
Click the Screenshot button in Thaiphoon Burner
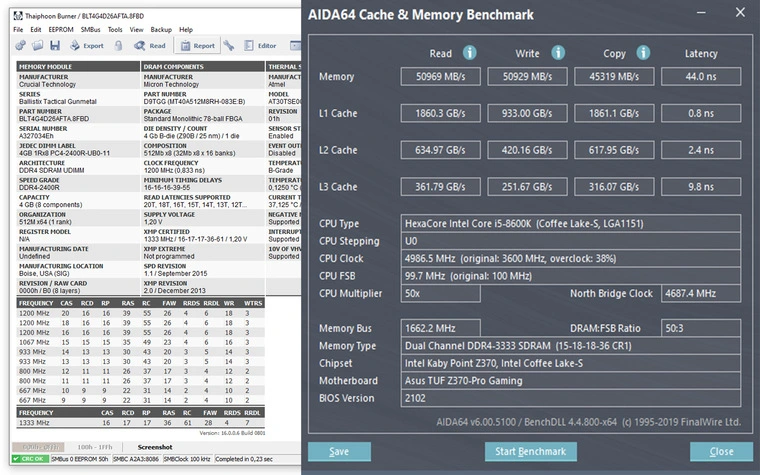[x=155, y=447]
